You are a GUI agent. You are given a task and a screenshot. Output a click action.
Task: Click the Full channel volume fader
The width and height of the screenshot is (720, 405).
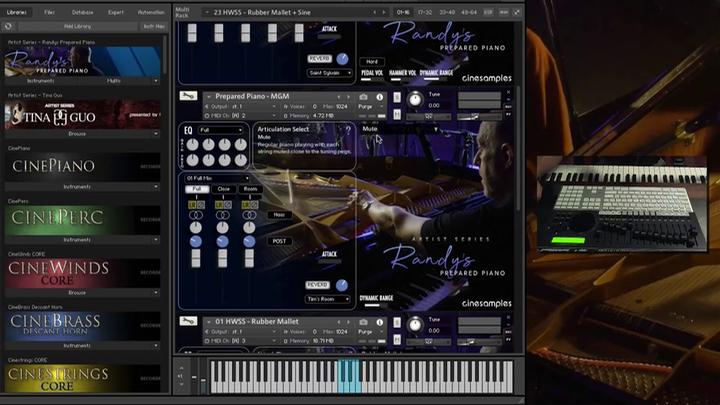(196, 258)
